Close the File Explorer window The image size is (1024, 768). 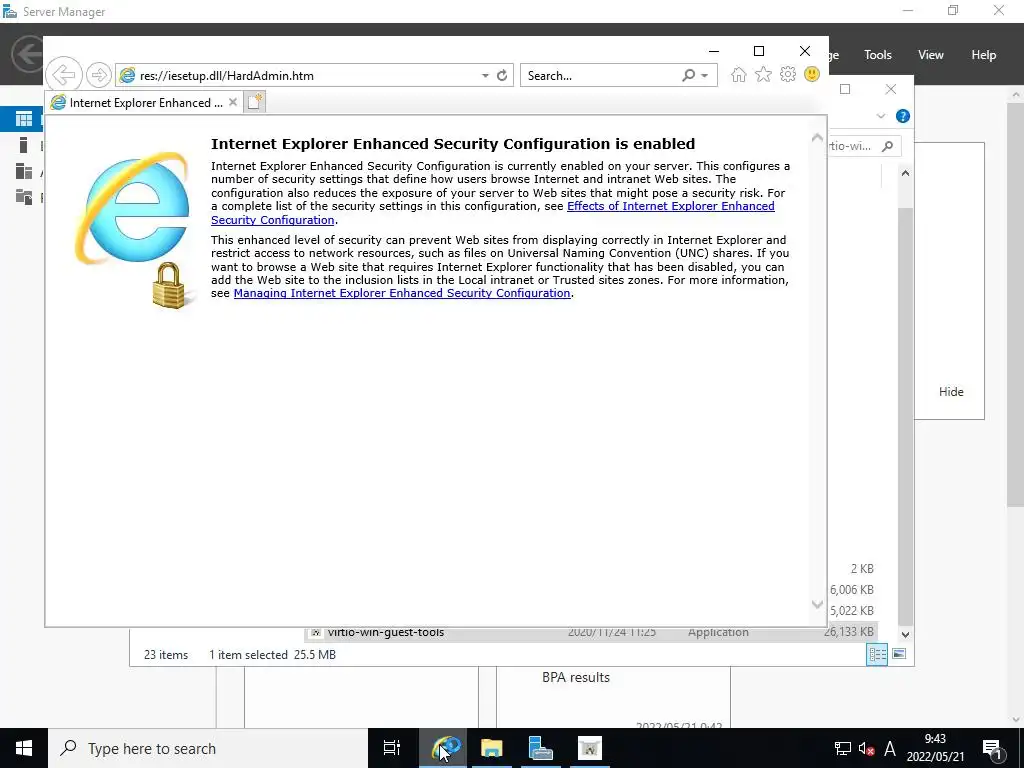(891, 89)
